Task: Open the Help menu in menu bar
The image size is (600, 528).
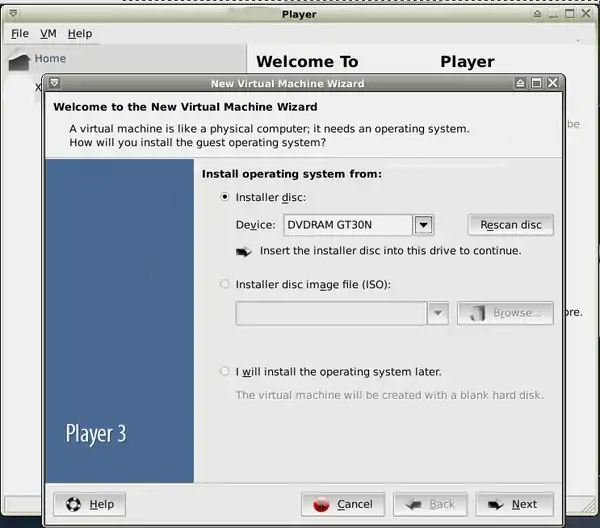Action: 79,33
